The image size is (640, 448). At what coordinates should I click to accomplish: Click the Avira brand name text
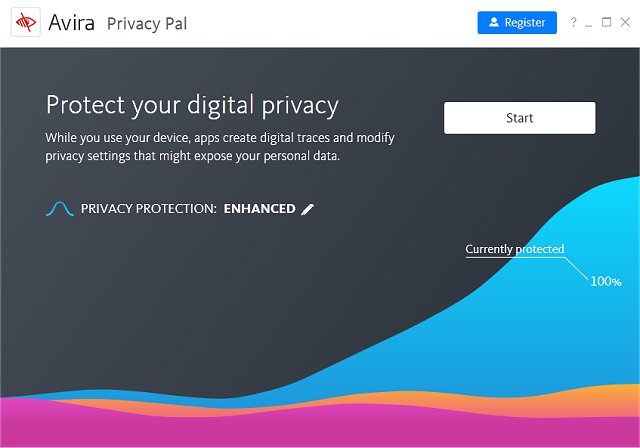(x=71, y=23)
